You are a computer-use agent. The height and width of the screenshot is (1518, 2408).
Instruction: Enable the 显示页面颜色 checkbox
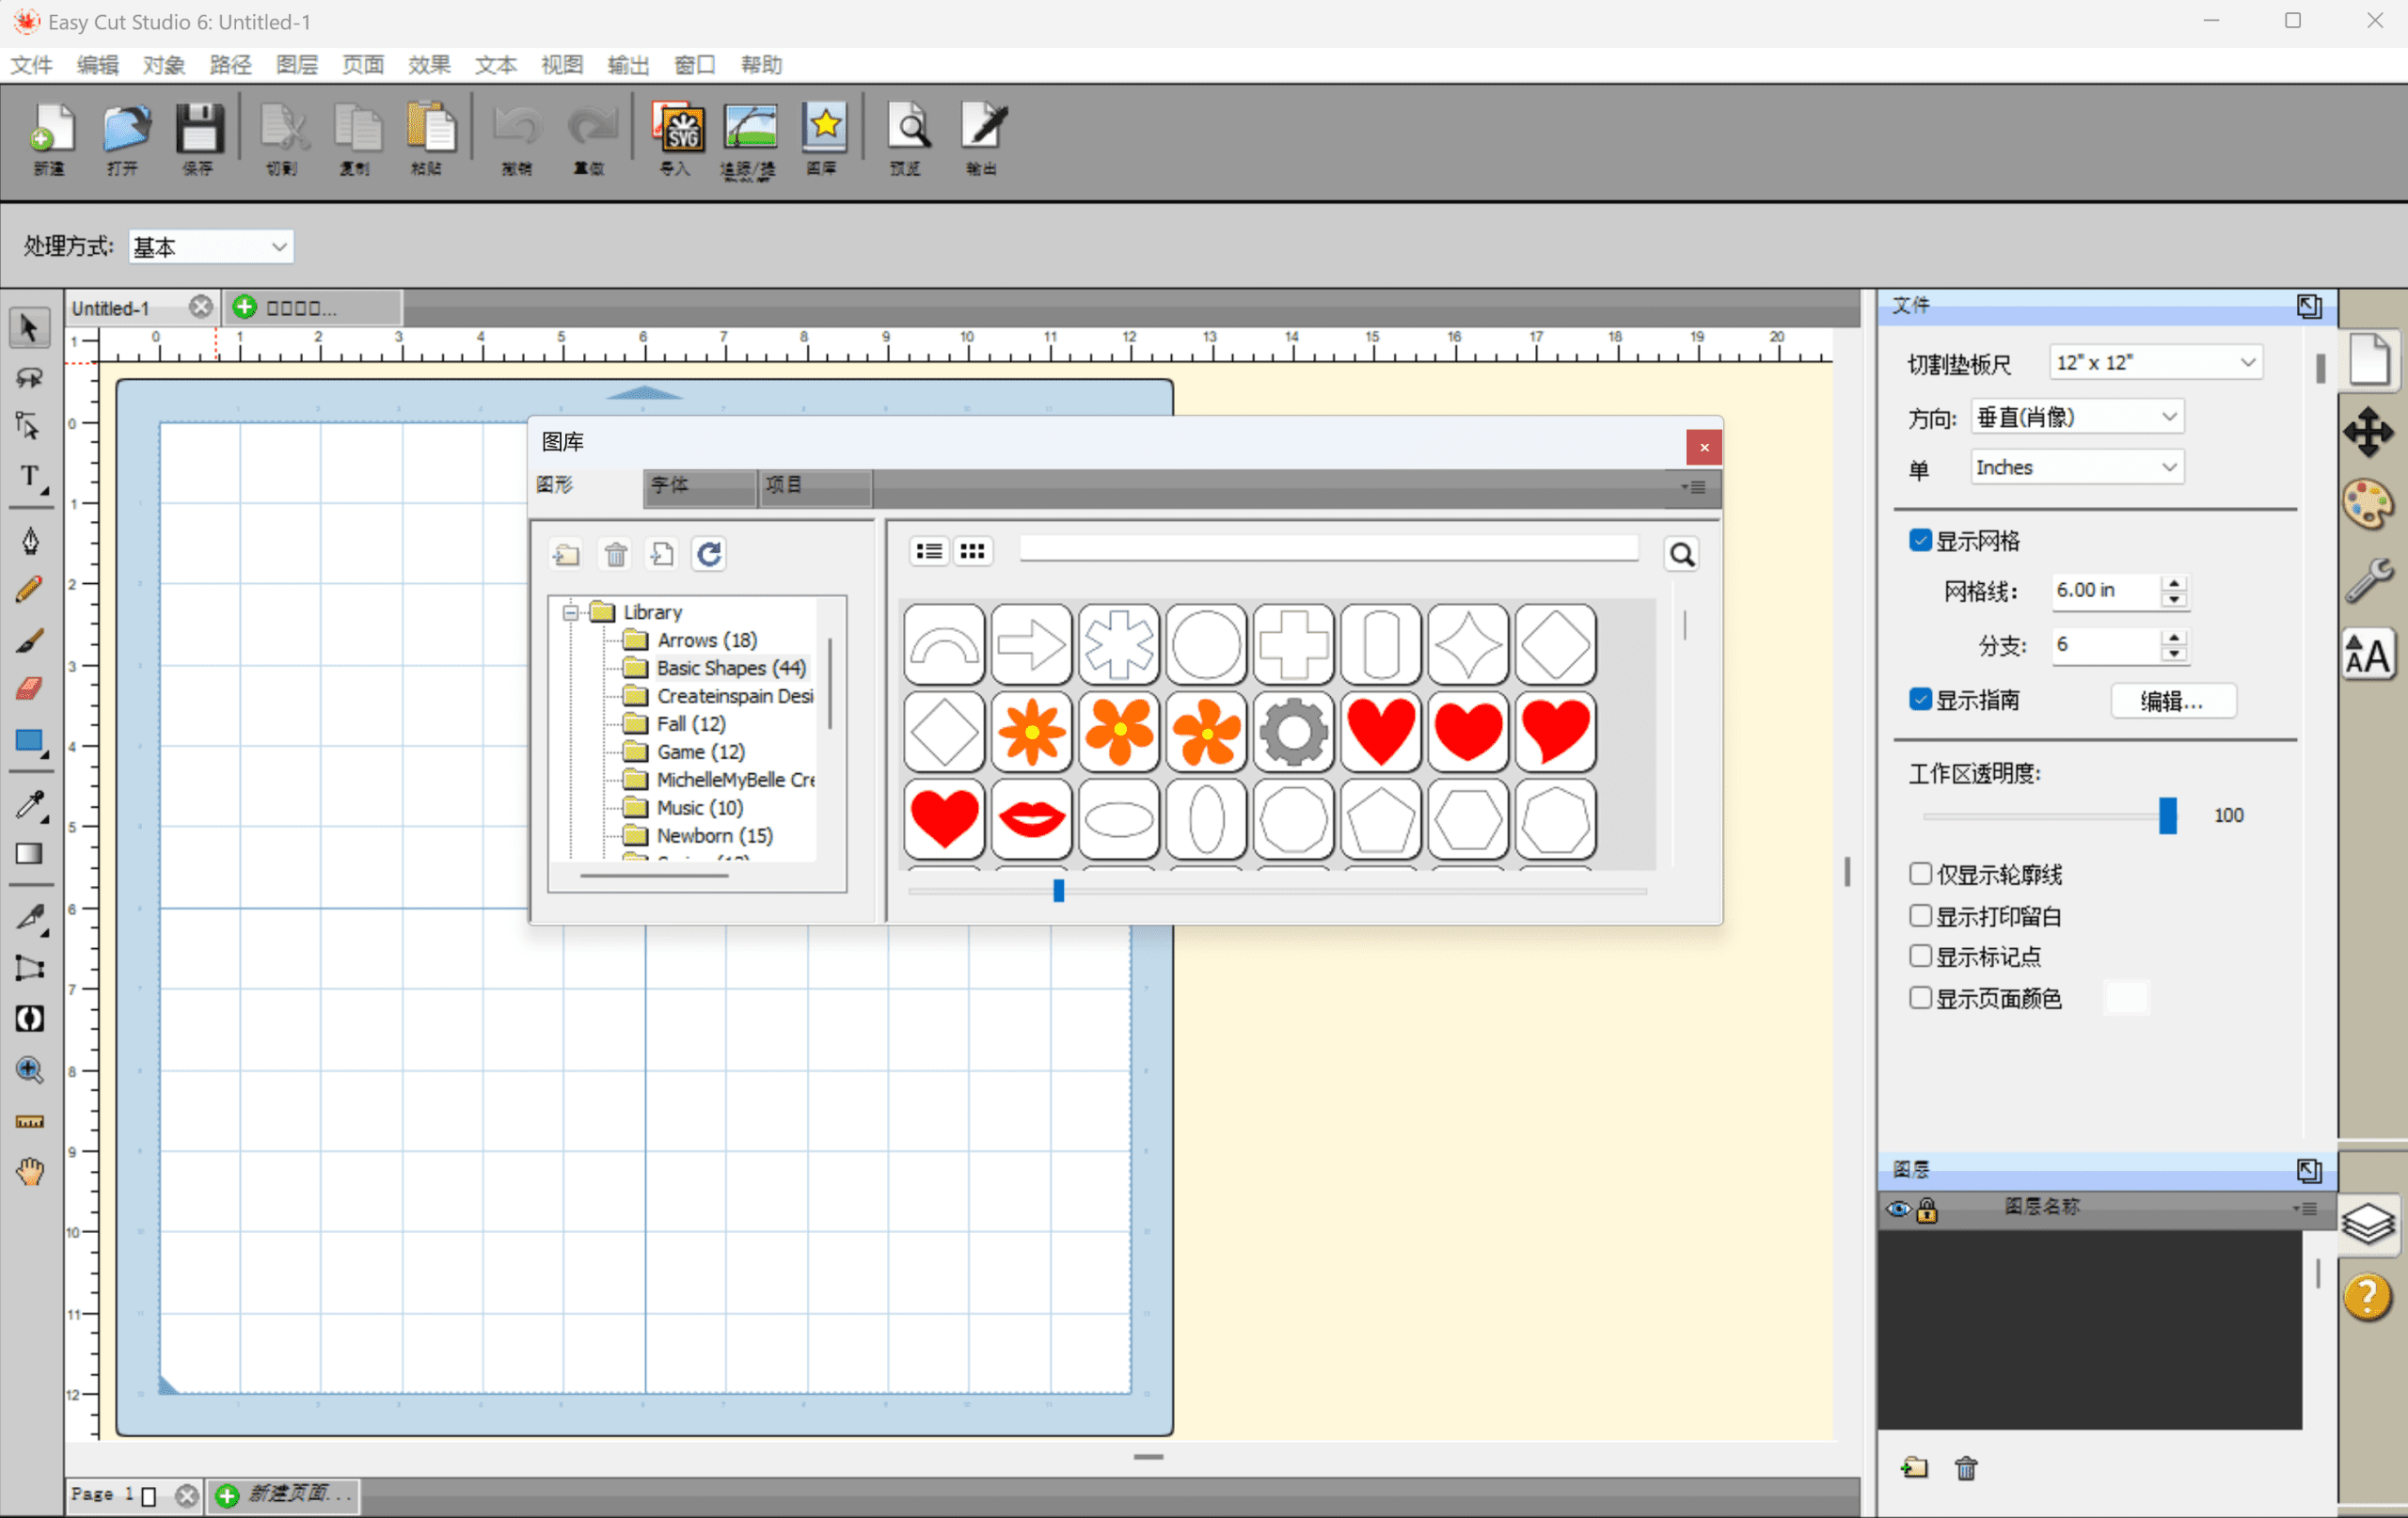[1920, 997]
